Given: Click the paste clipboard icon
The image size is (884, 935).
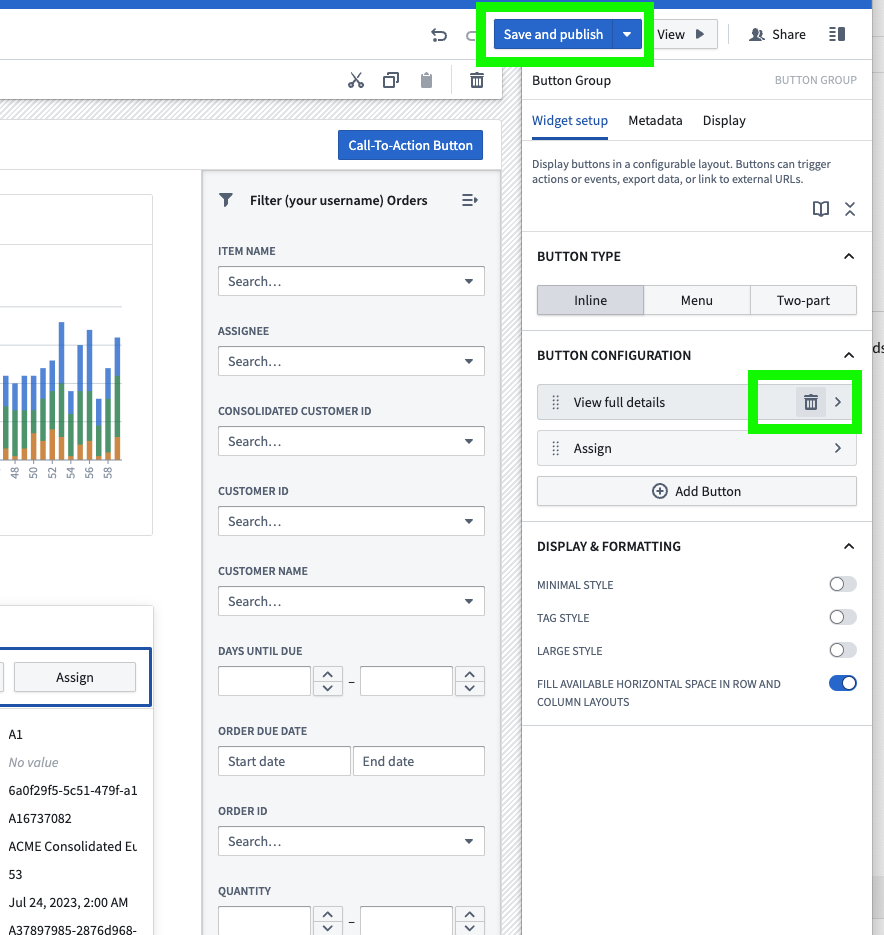Looking at the screenshot, I should pos(427,81).
